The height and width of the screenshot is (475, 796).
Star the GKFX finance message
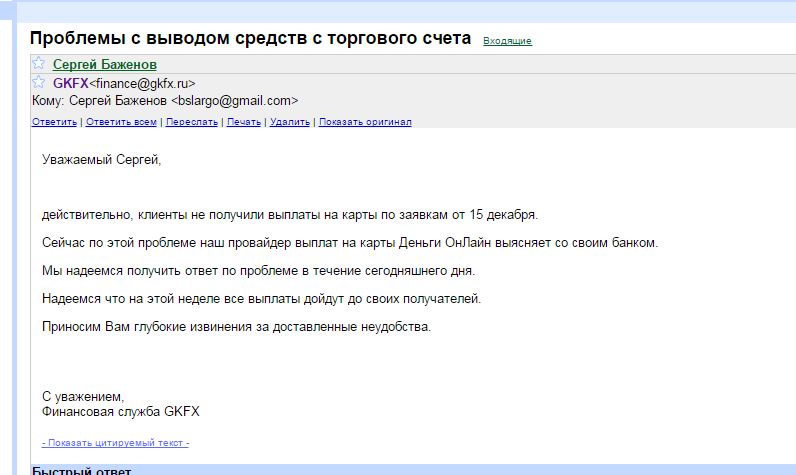point(39,82)
